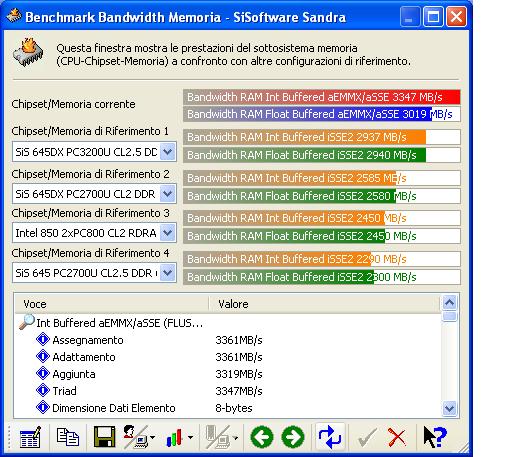Click the info icon next to Adattamento

point(43,356)
